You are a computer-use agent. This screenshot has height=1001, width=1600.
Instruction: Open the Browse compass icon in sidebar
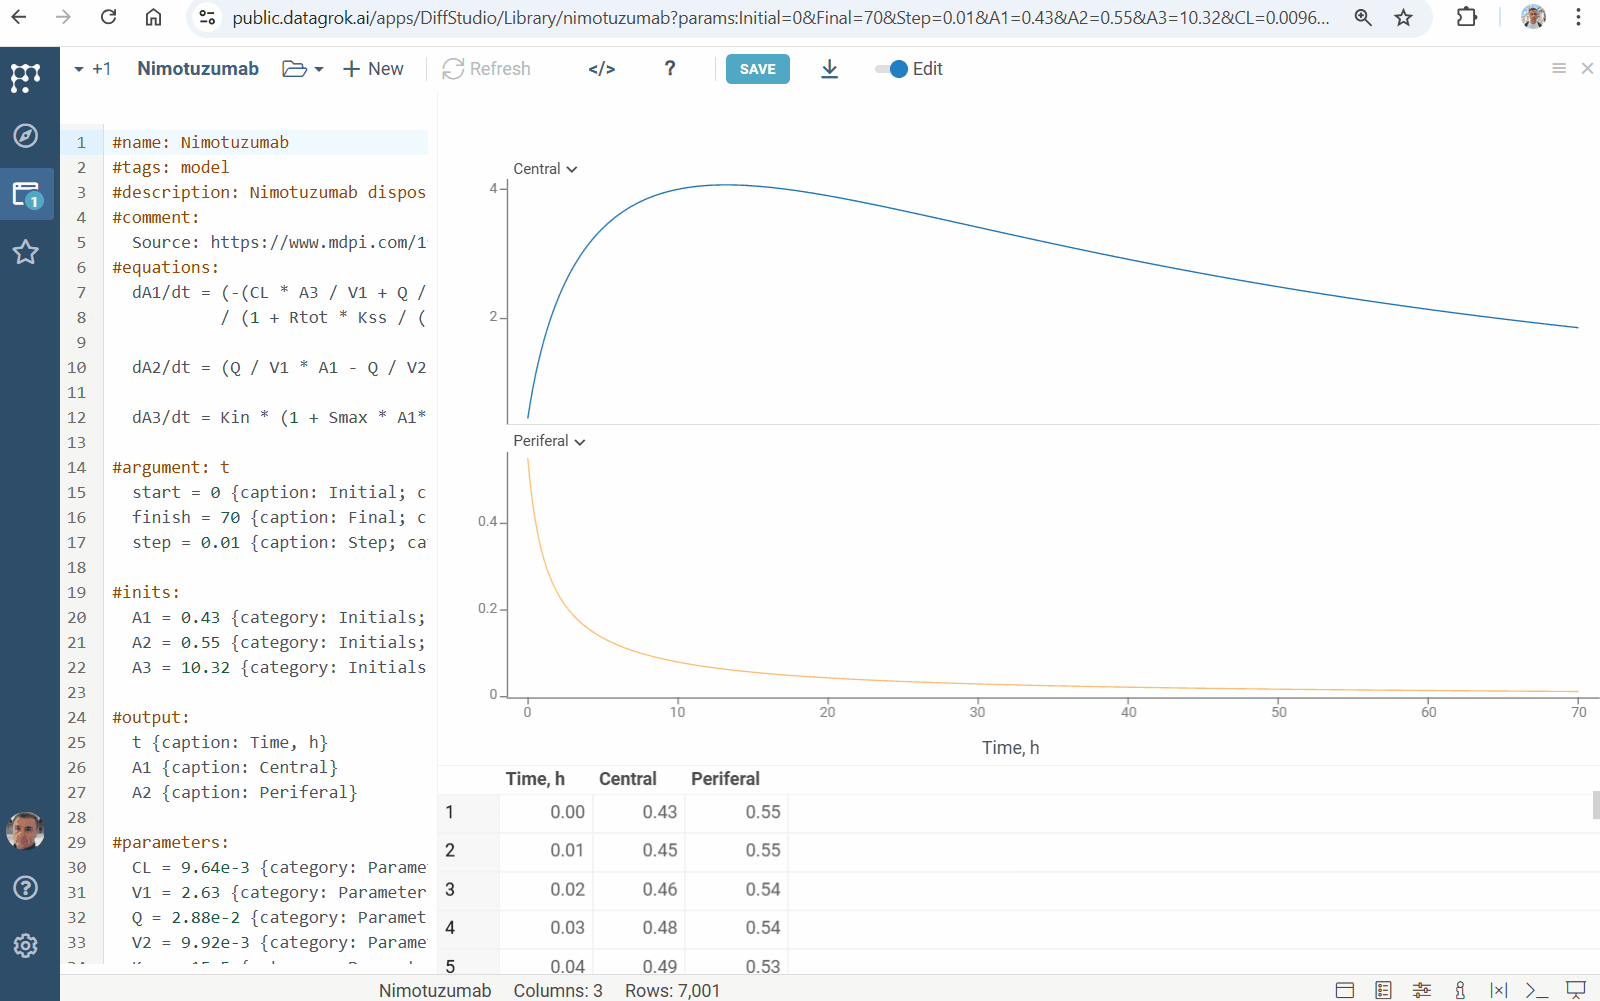26,136
